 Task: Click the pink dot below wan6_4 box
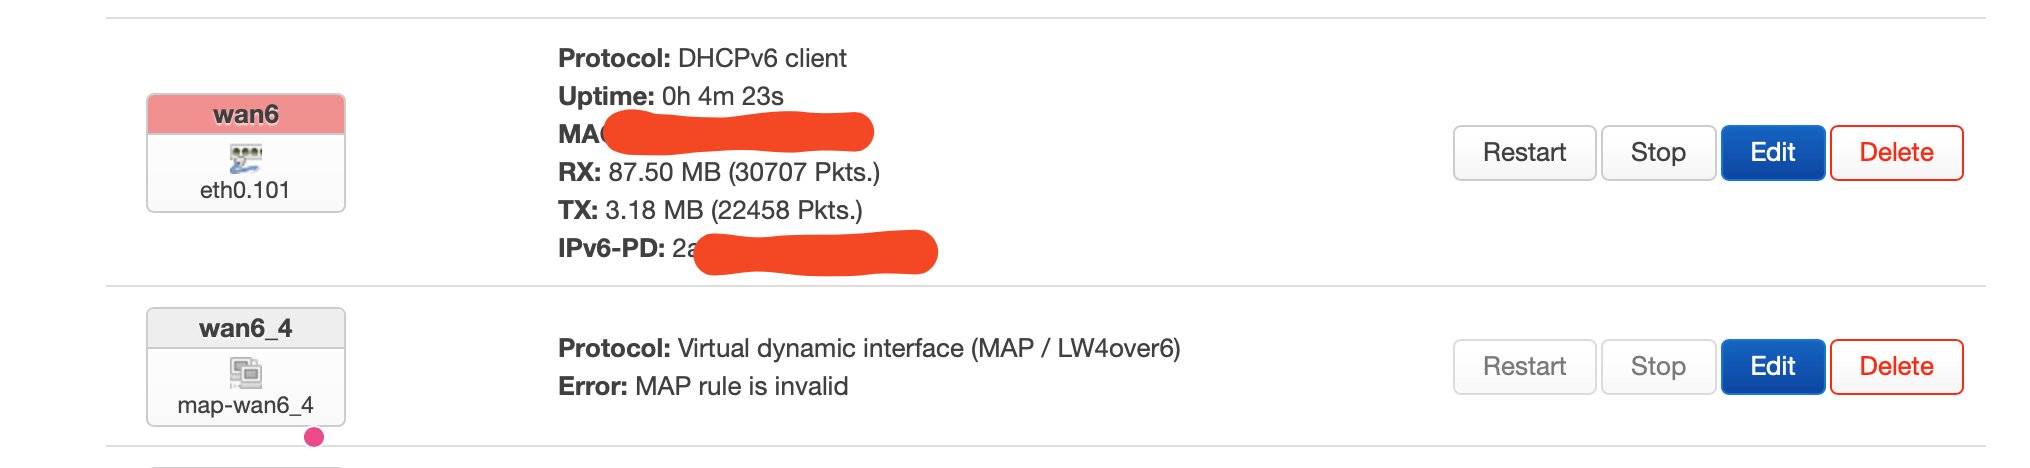tap(314, 437)
